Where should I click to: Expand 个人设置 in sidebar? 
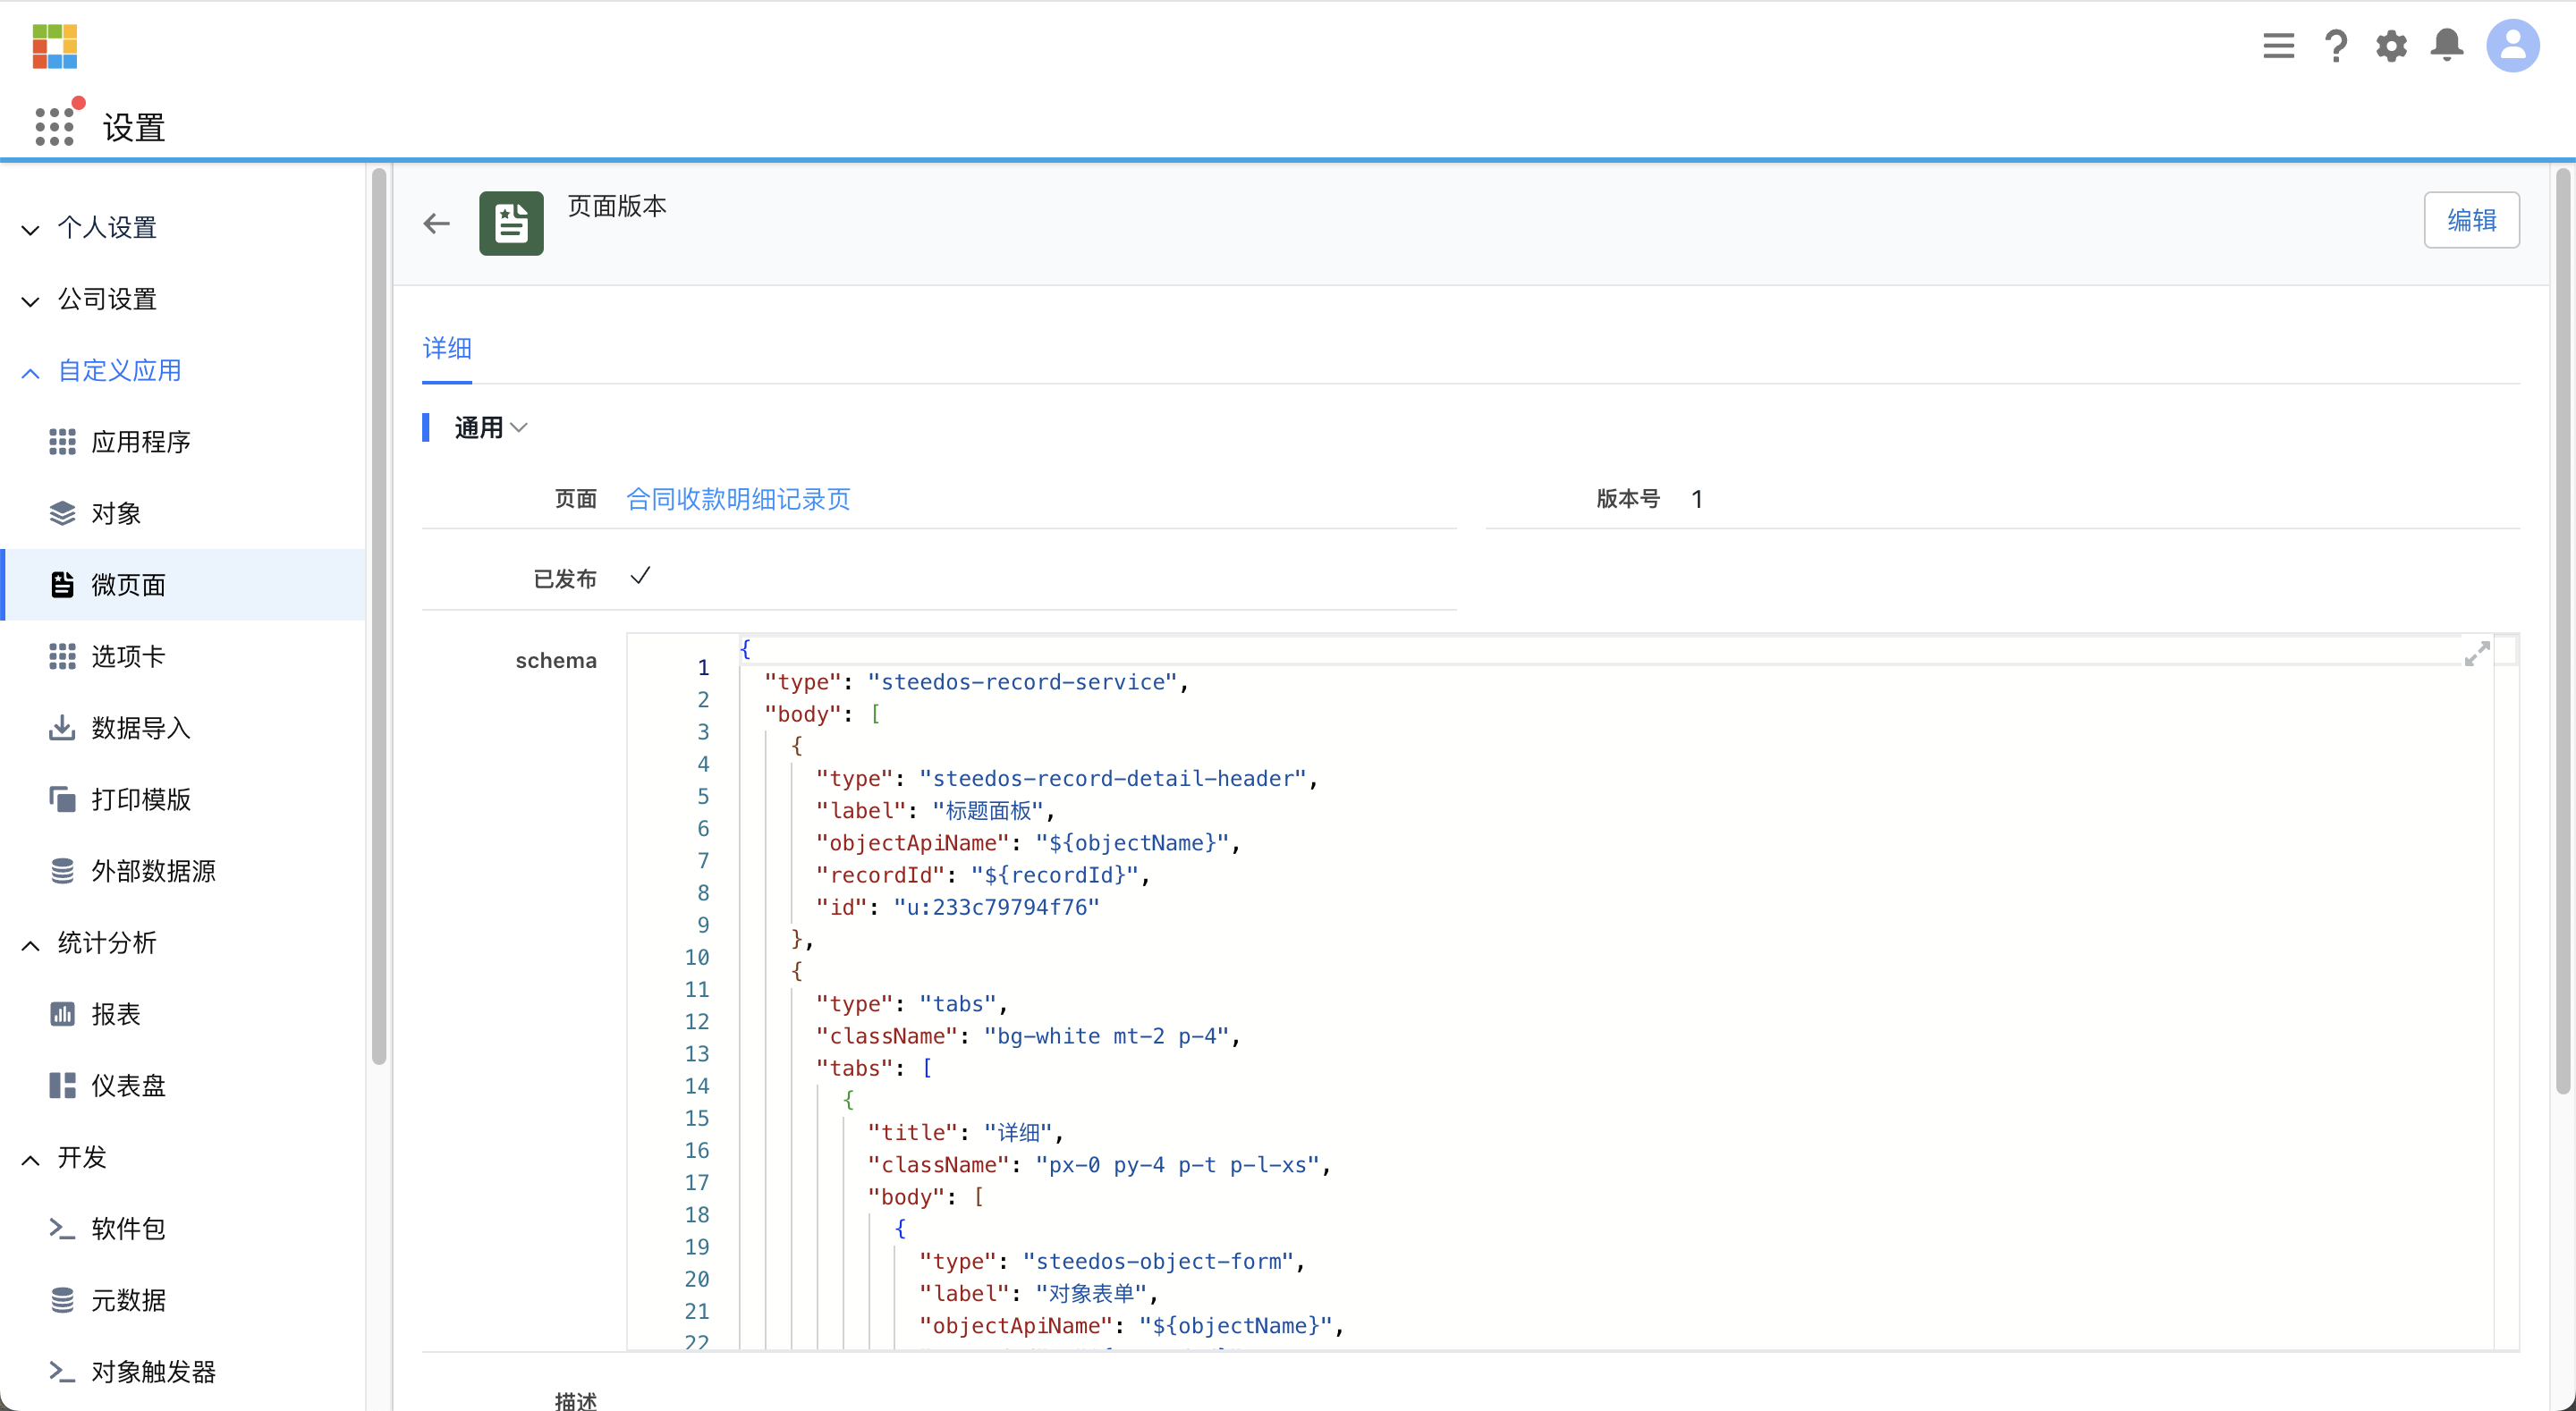click(106, 228)
